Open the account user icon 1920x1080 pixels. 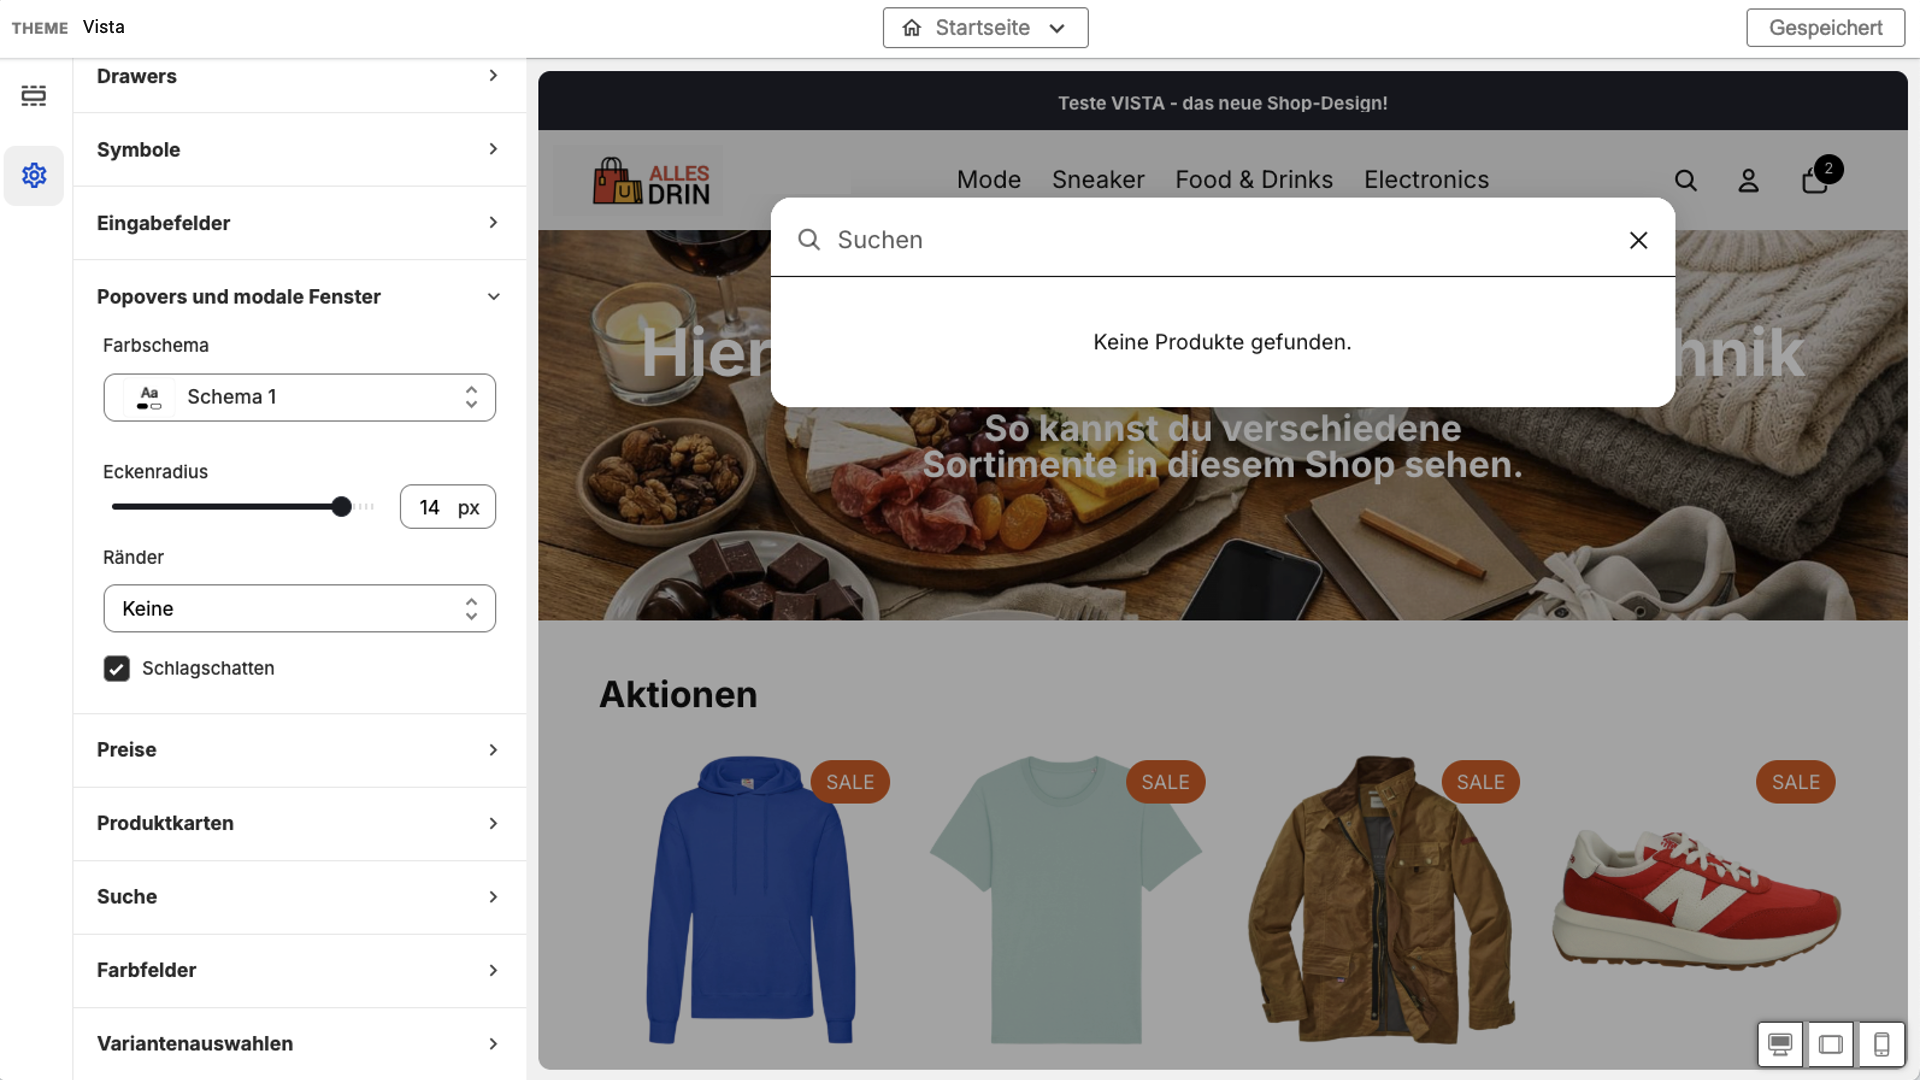1748,181
